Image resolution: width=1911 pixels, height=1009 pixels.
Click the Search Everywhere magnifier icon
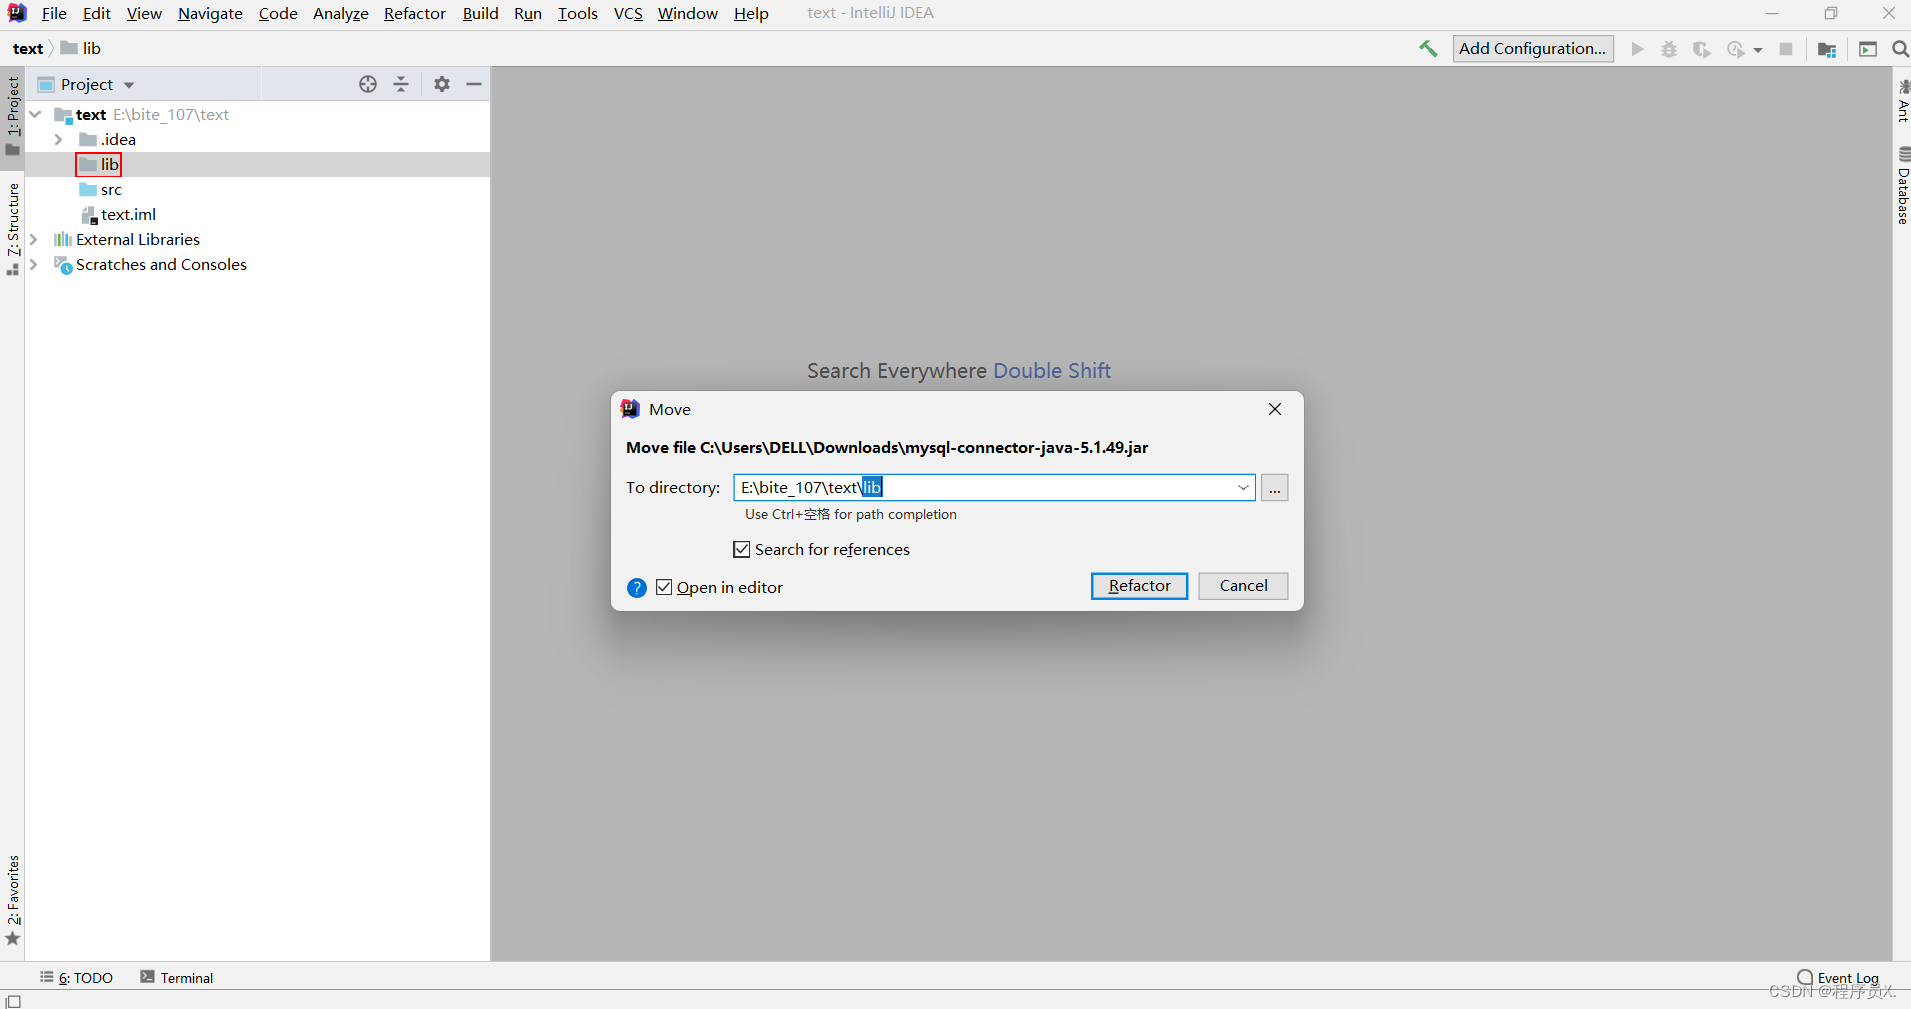pos(1901,49)
